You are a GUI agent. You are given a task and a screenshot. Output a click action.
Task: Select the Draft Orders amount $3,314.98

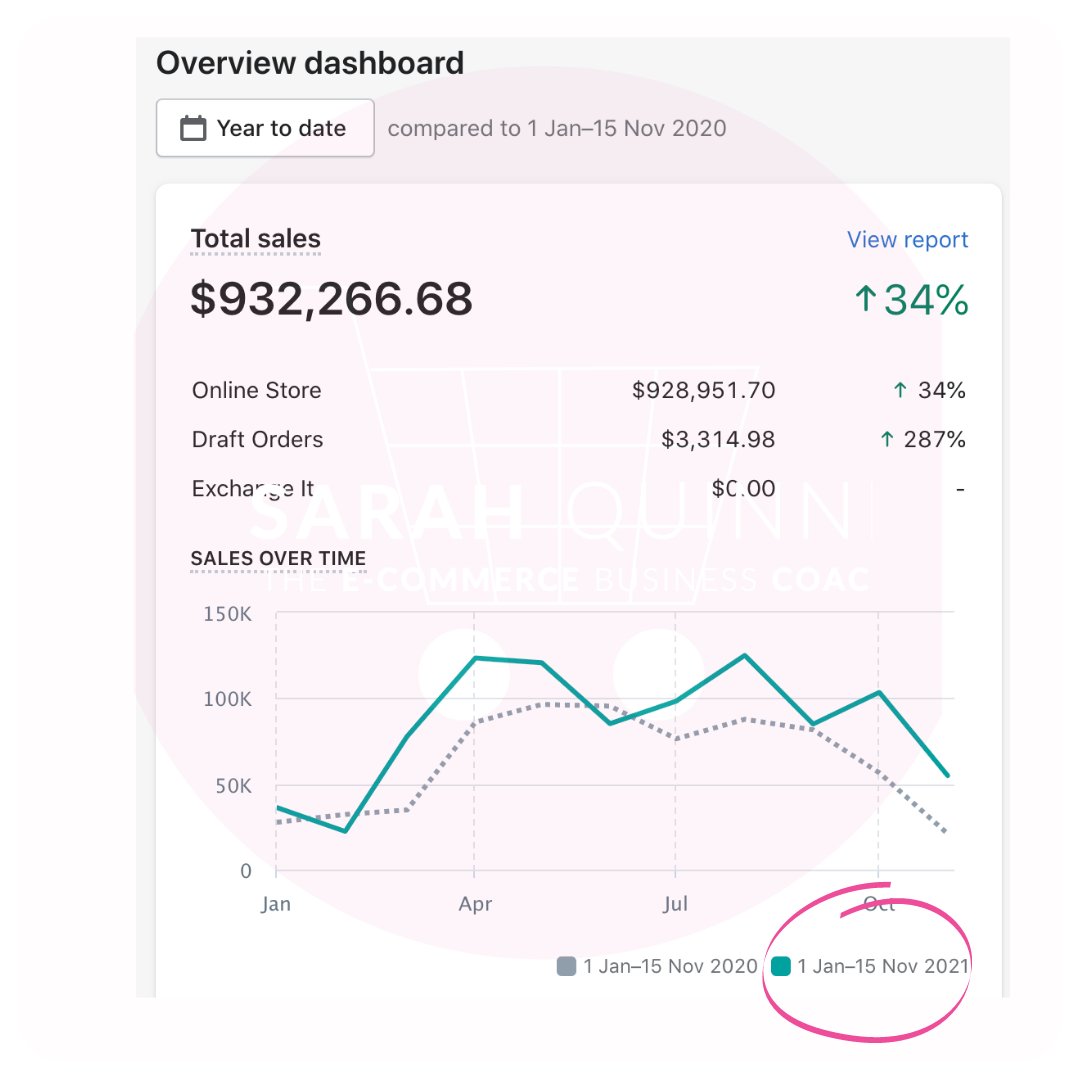(x=718, y=439)
